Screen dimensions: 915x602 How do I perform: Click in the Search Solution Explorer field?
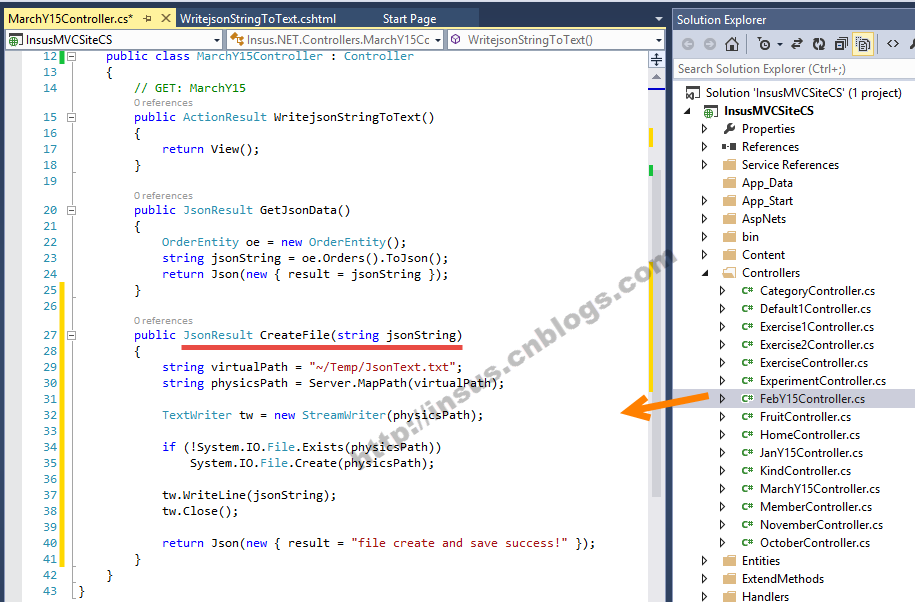pos(794,69)
